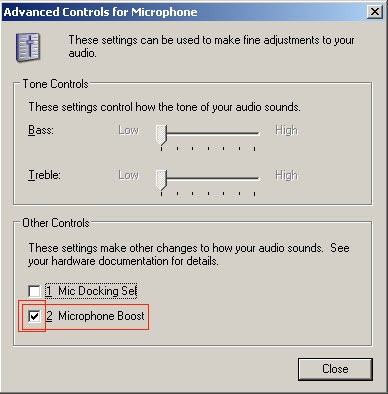Enable the Mic Docking Sel checkbox

[x=34, y=291]
